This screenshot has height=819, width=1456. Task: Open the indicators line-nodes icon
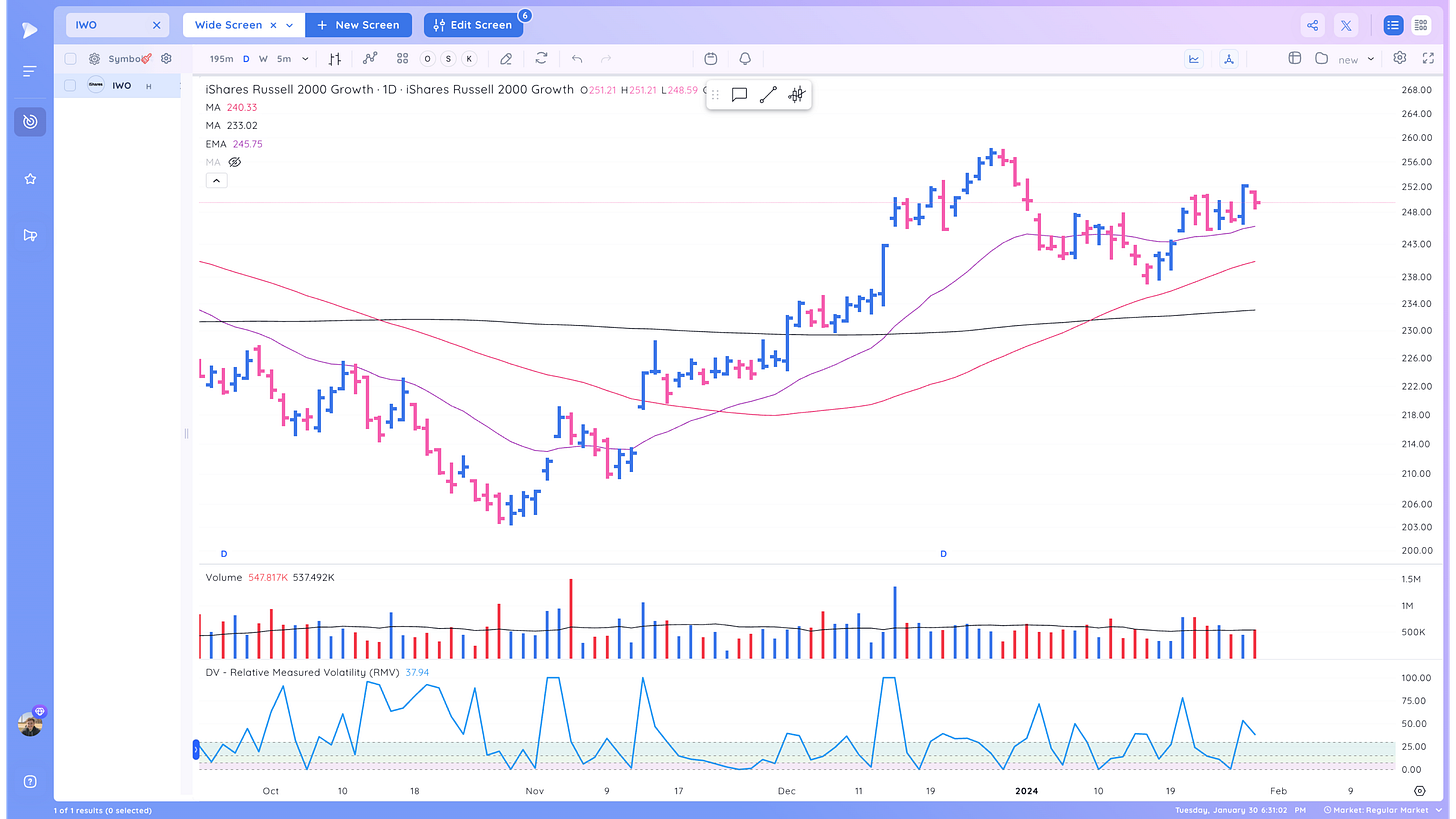(370, 59)
